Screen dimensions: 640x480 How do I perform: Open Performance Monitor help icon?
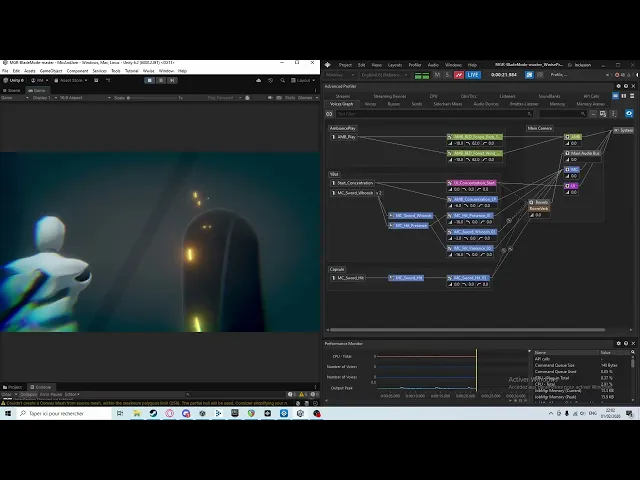(x=626, y=344)
